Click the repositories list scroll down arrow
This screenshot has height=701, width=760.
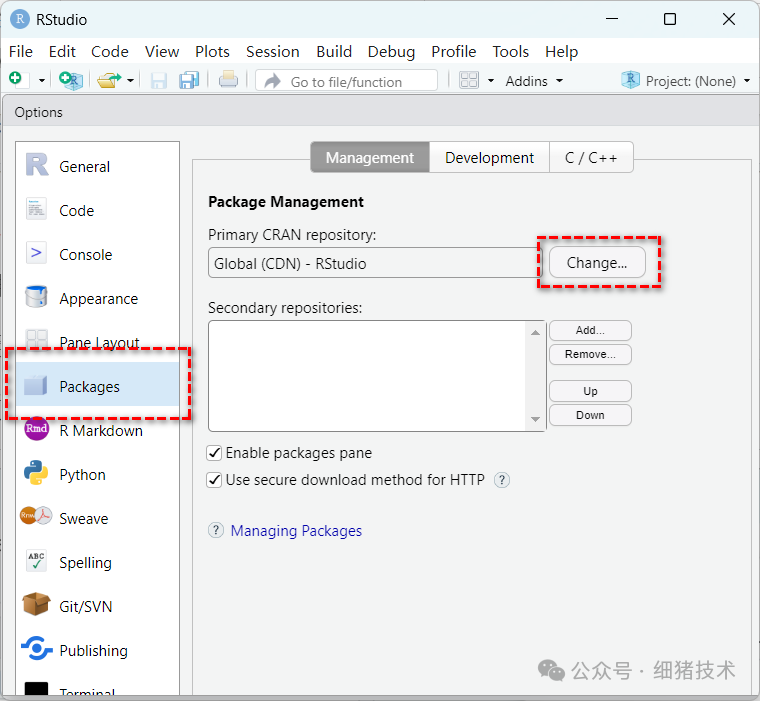click(x=535, y=419)
